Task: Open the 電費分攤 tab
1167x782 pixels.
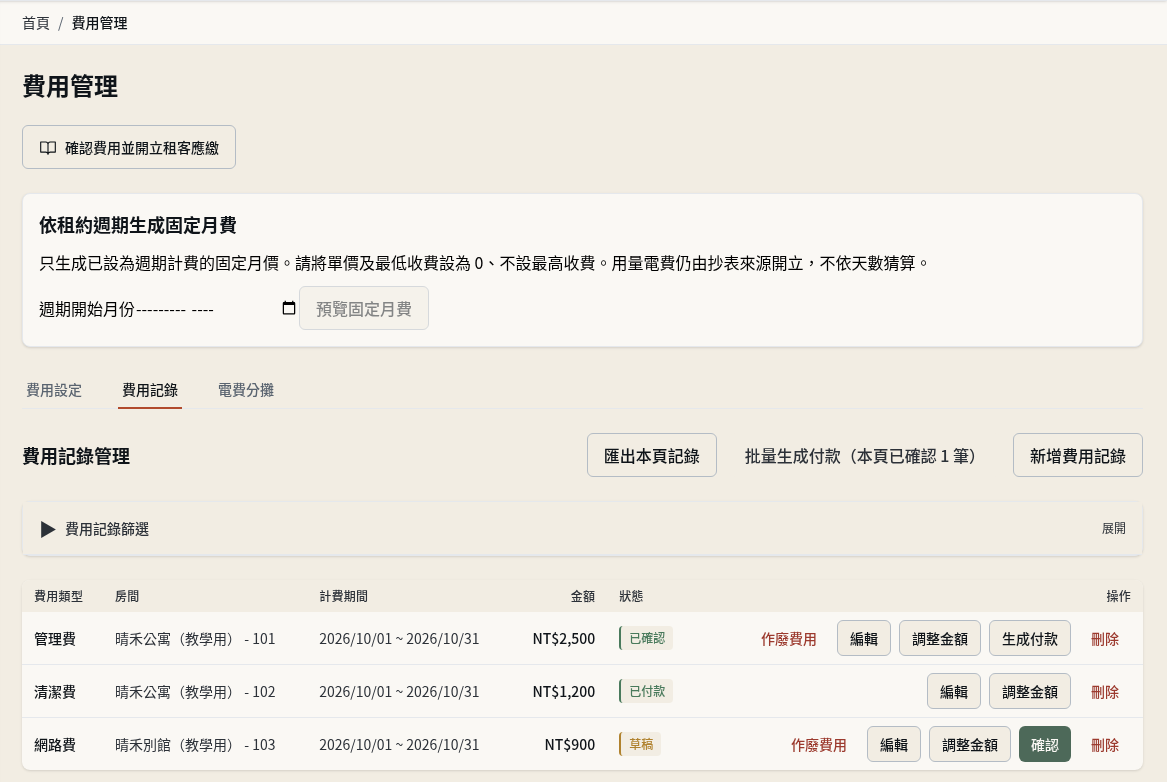Action: 246,390
